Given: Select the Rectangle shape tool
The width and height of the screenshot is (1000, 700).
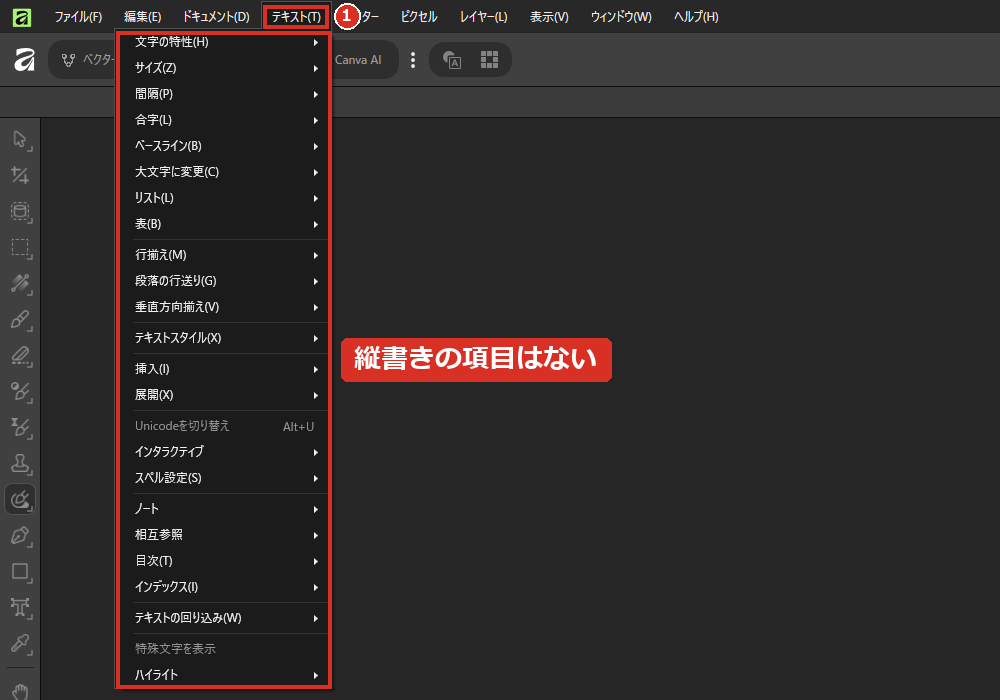Looking at the screenshot, I should 20,572.
